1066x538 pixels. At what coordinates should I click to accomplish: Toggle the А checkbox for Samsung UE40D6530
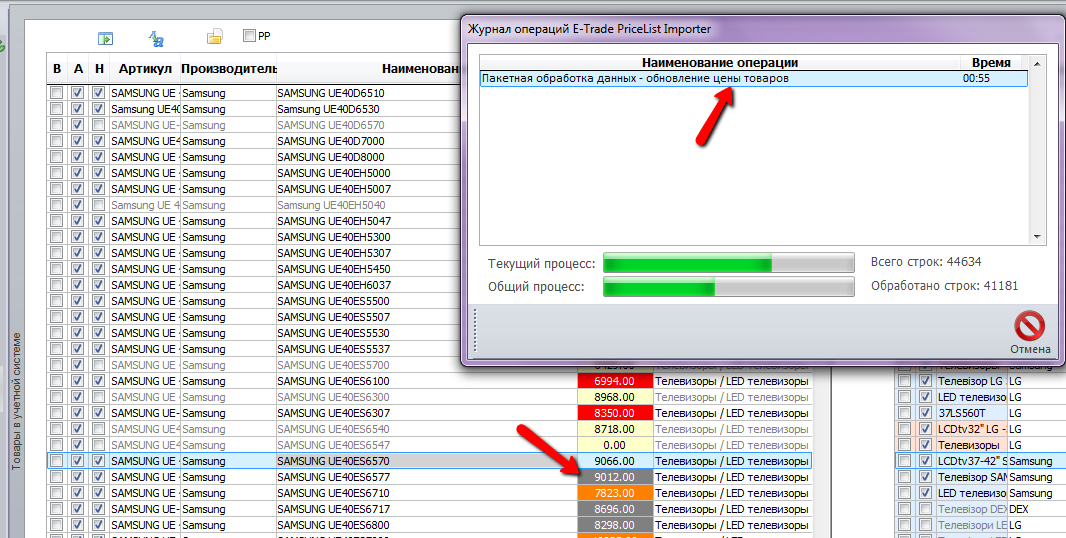pyautogui.click(x=78, y=109)
